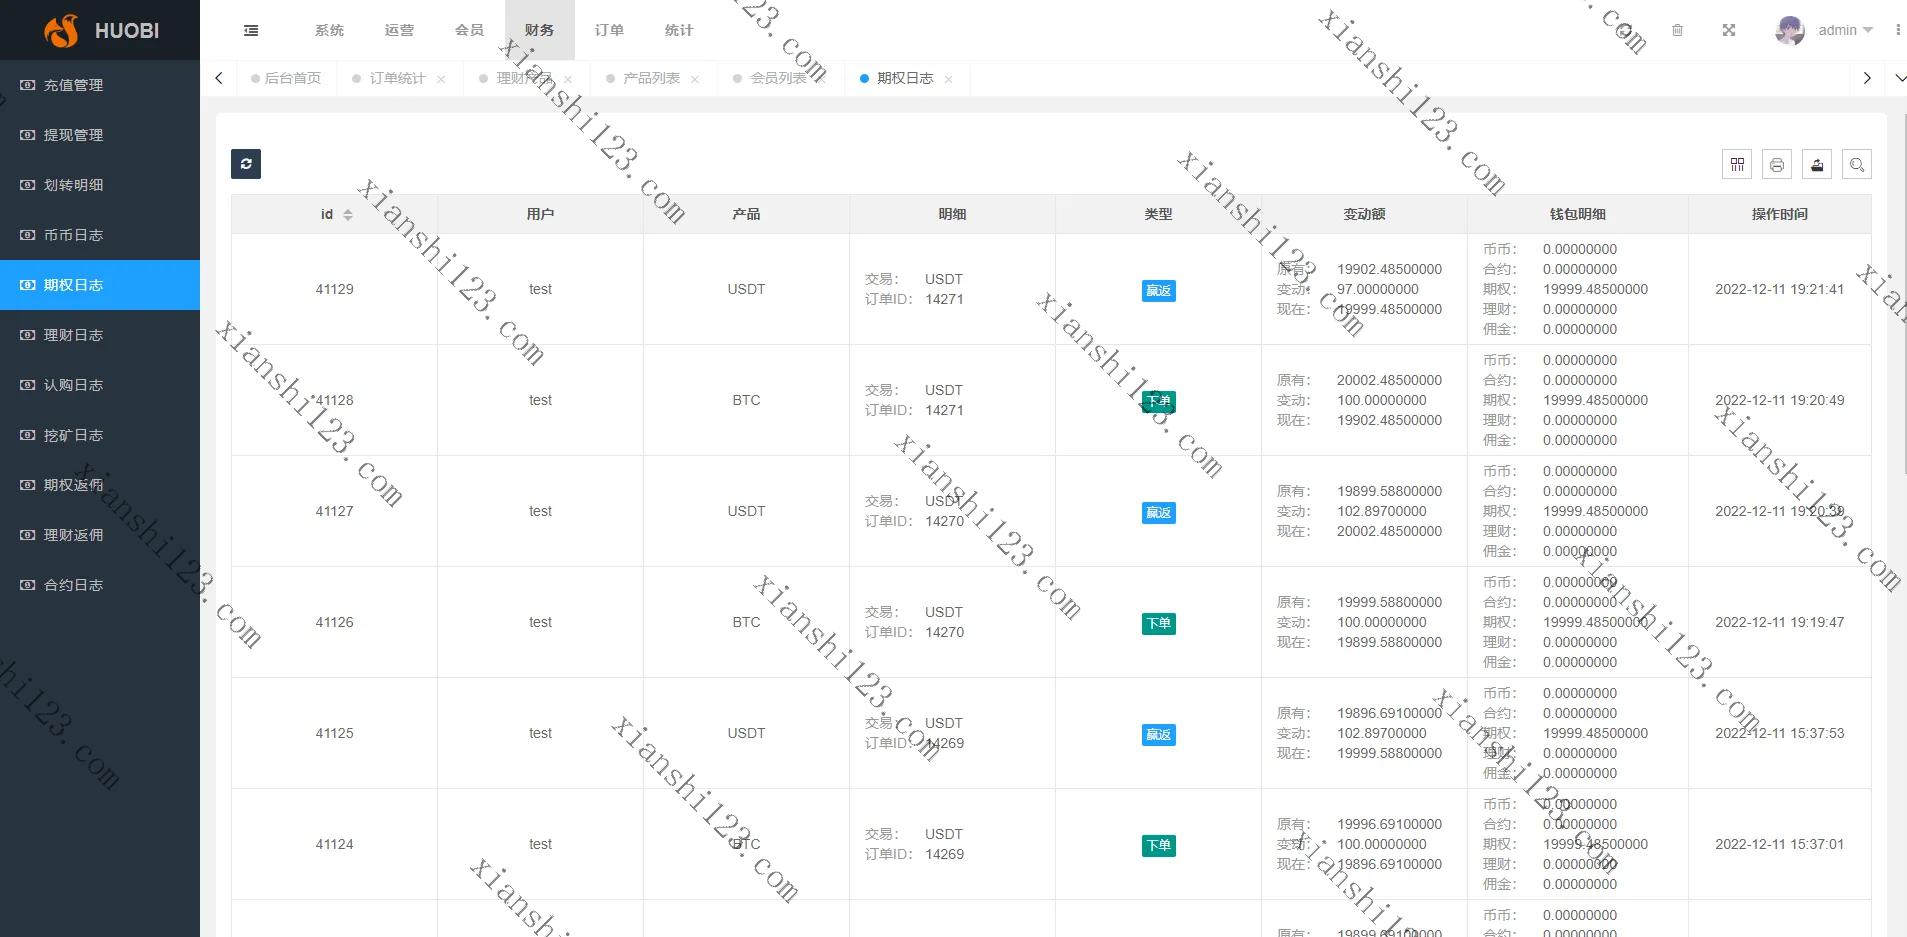Open the table search magnifier icon

pos(1857,165)
